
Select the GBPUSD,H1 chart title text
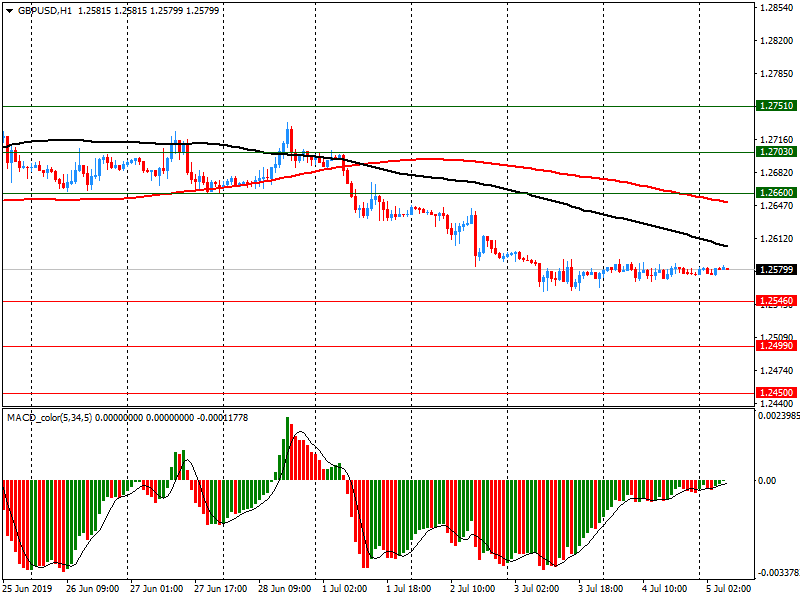click(45, 10)
